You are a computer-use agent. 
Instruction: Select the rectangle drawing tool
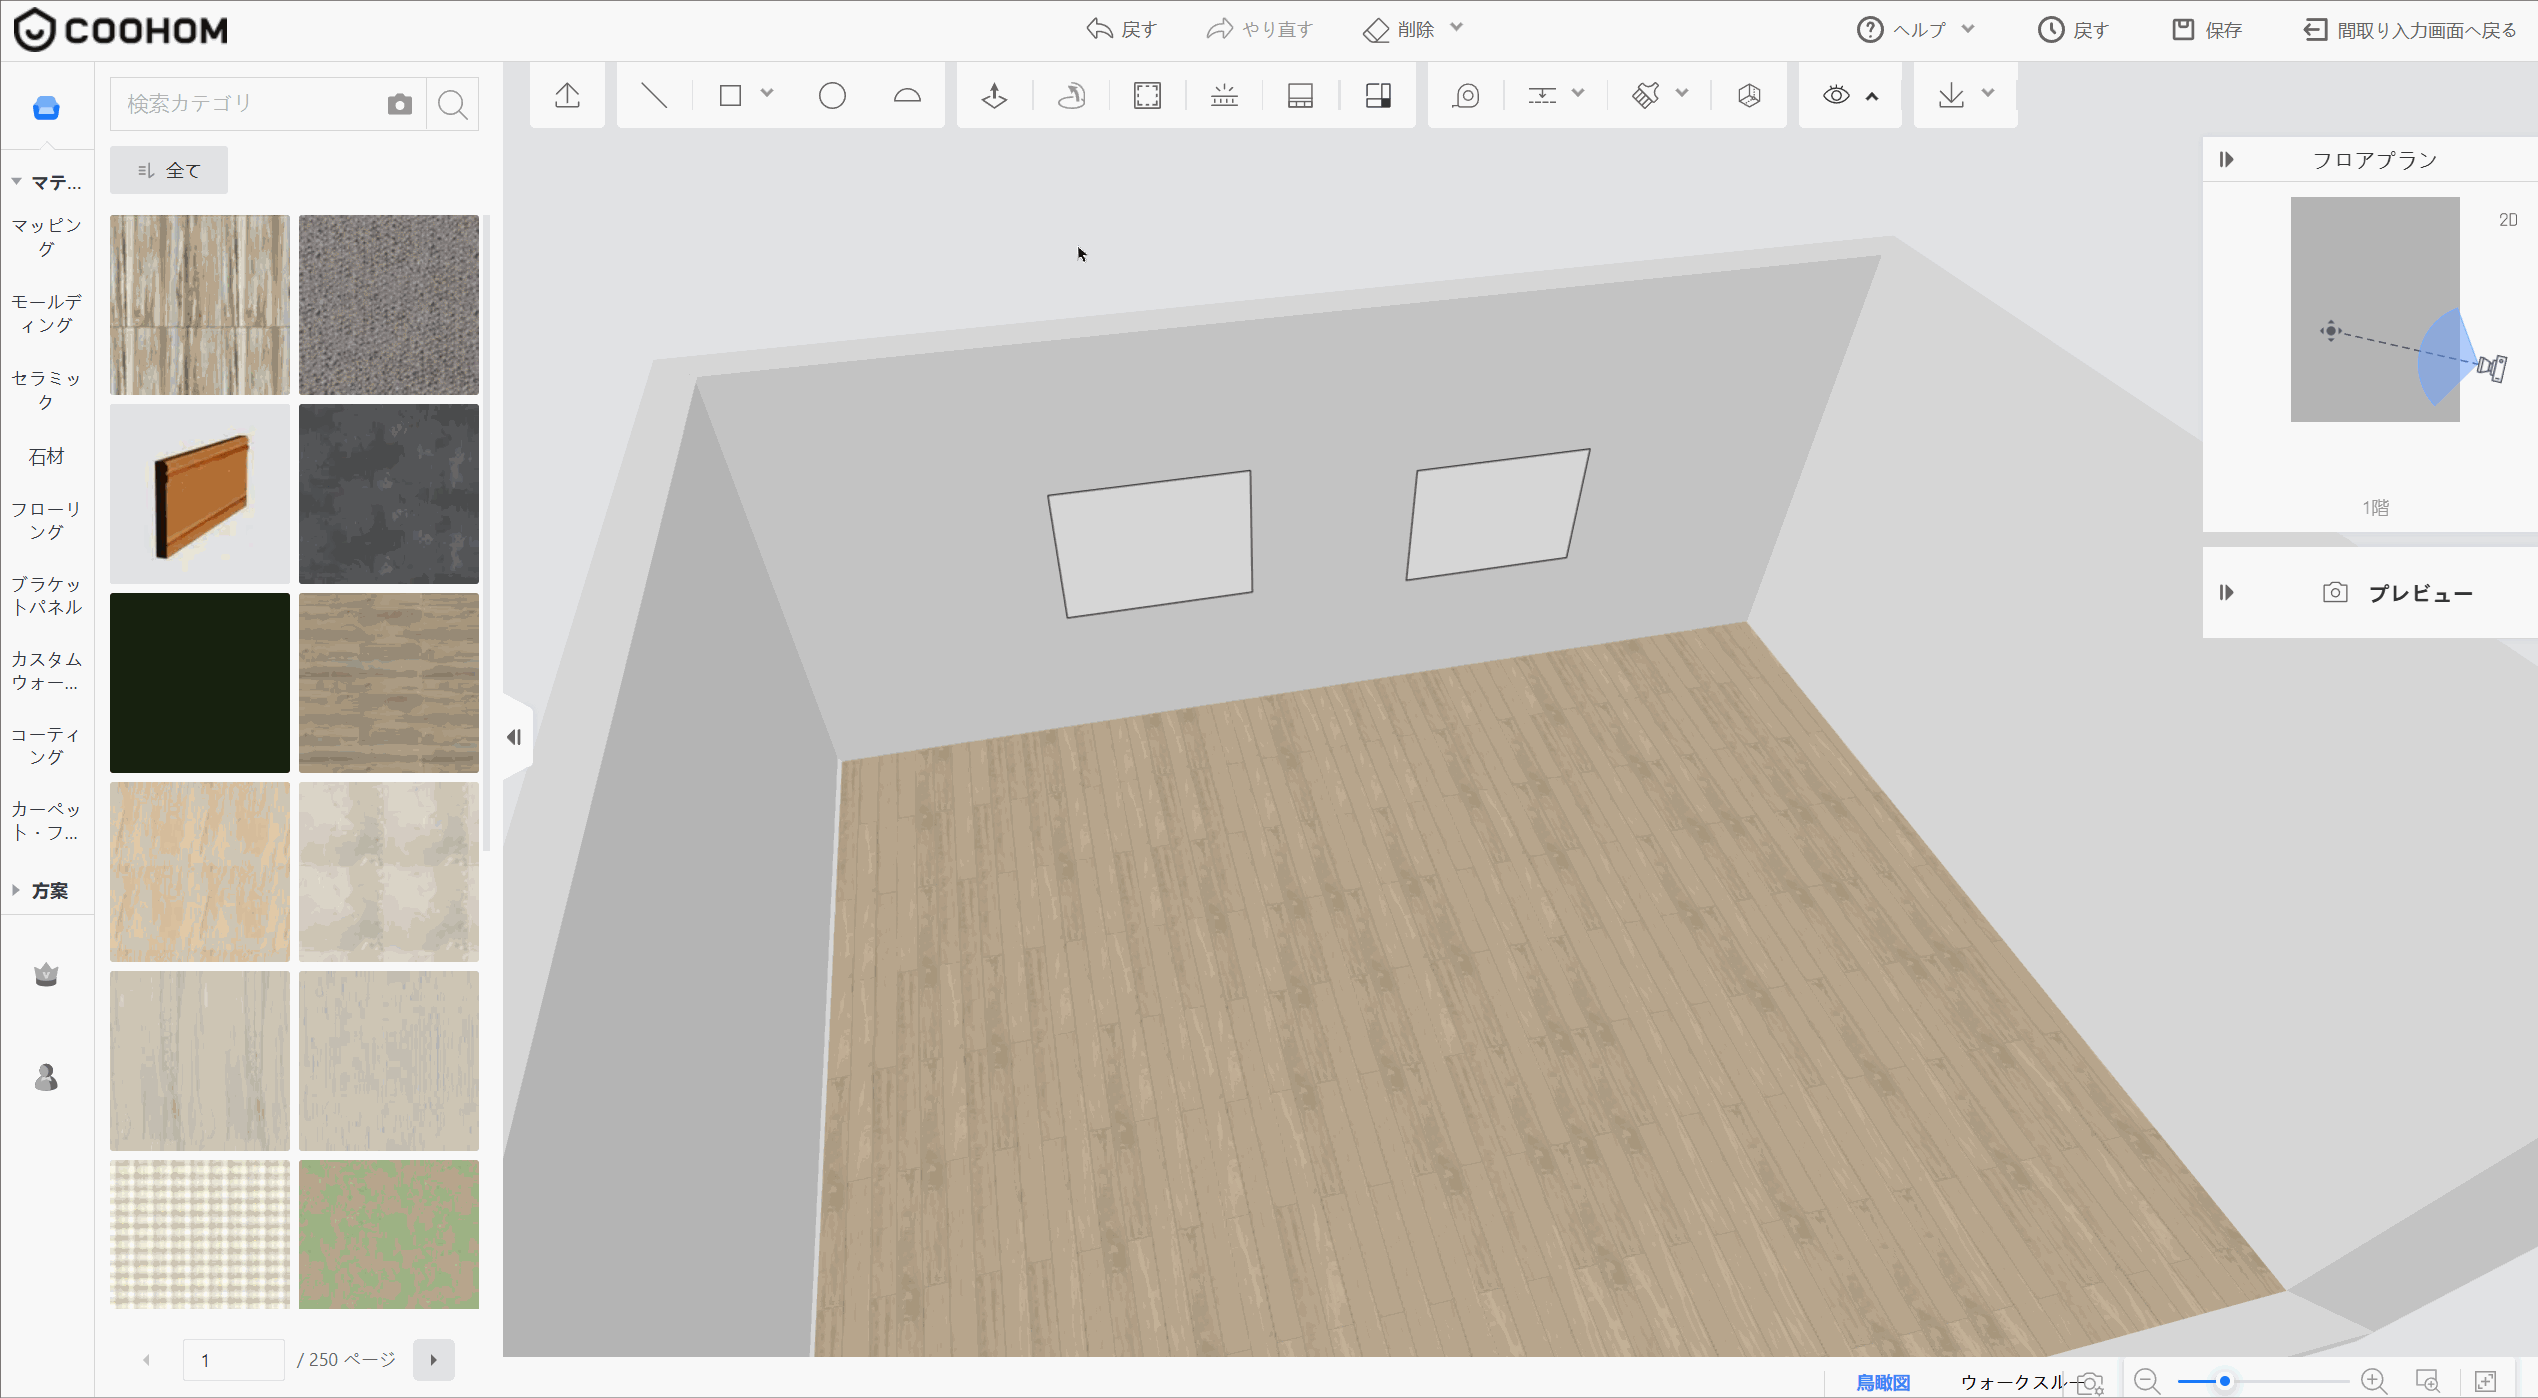(x=731, y=96)
